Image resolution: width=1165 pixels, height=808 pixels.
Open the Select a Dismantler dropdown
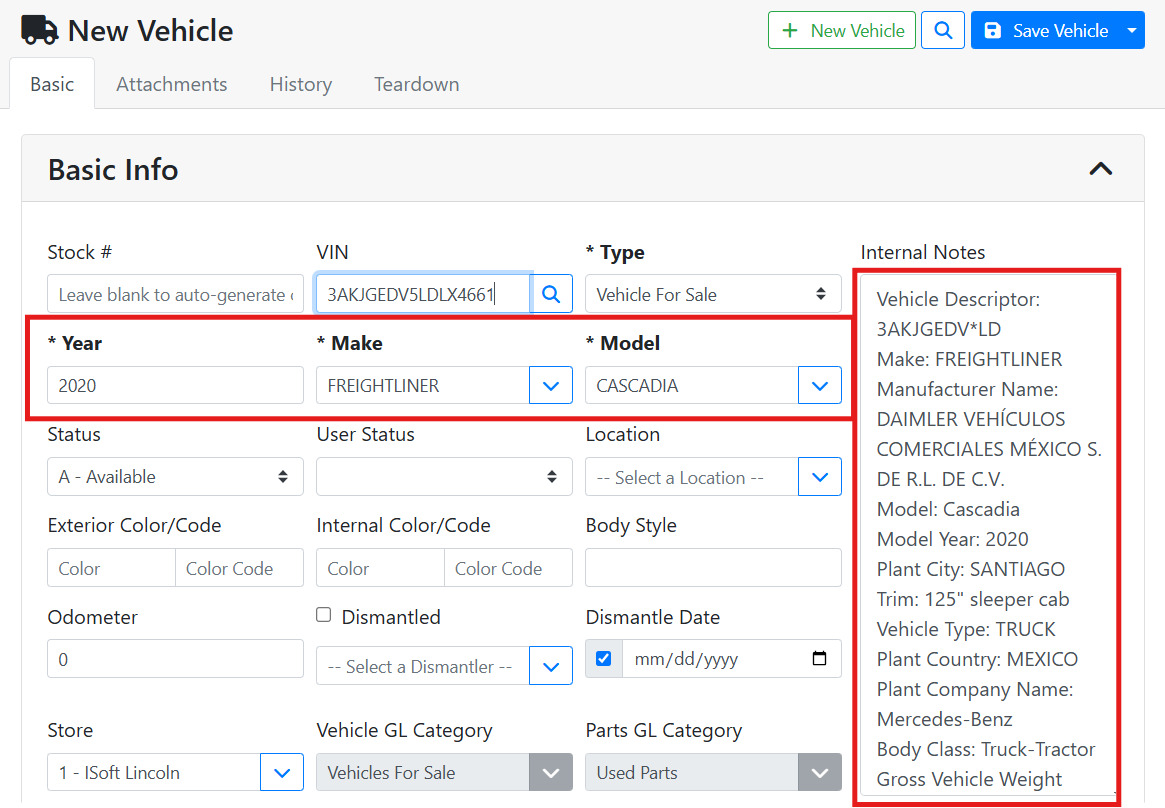[551, 666]
